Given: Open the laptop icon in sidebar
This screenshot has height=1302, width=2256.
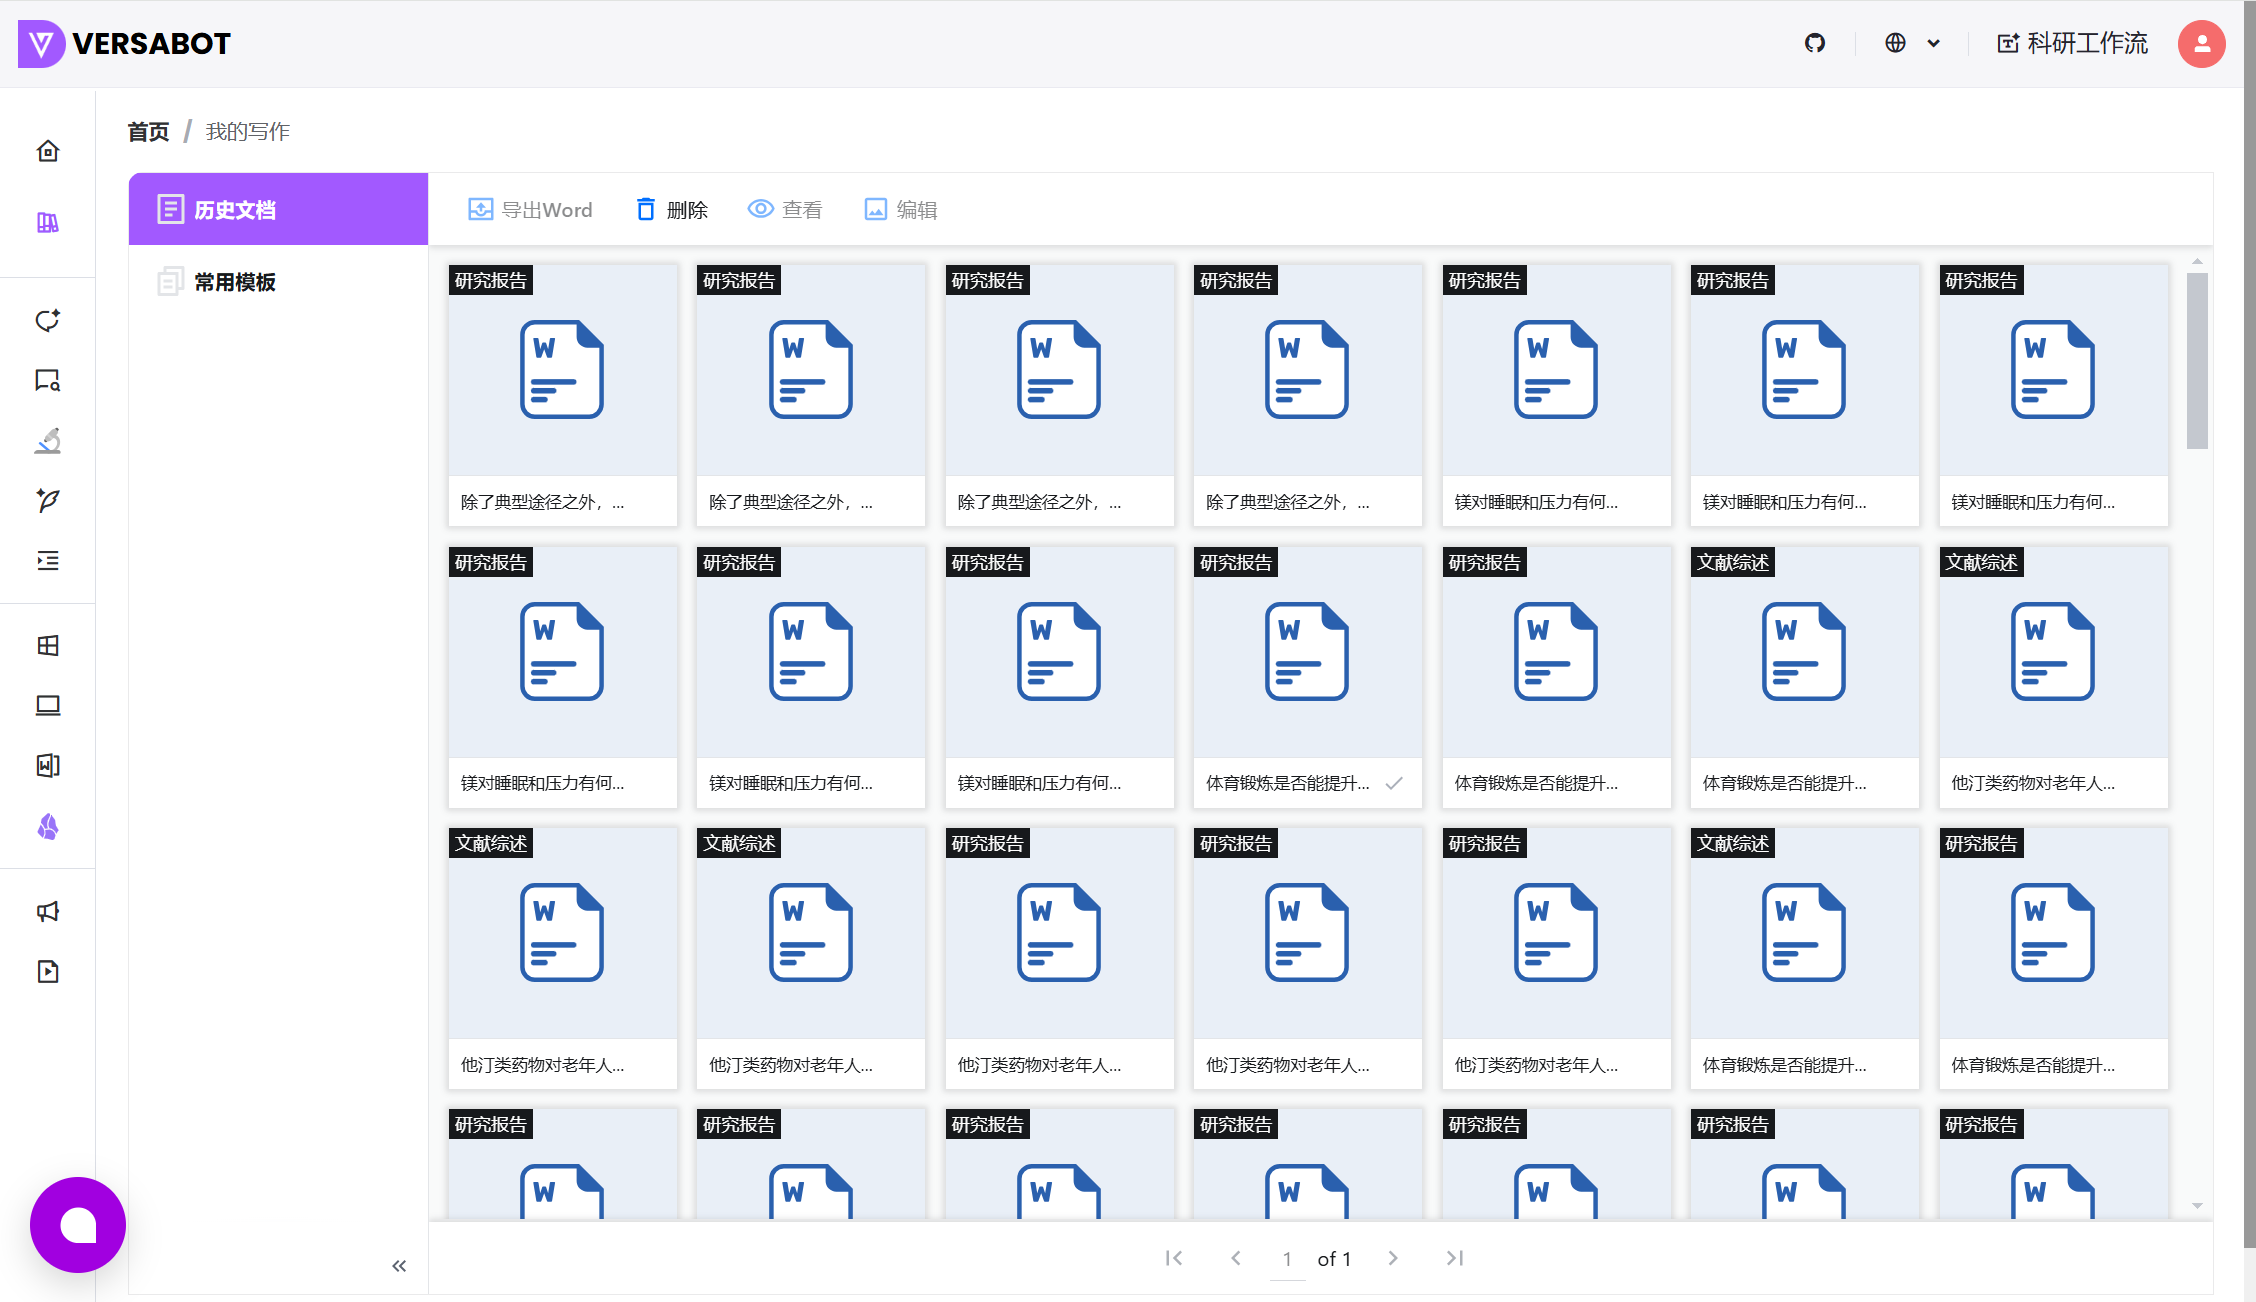Looking at the screenshot, I should point(48,706).
